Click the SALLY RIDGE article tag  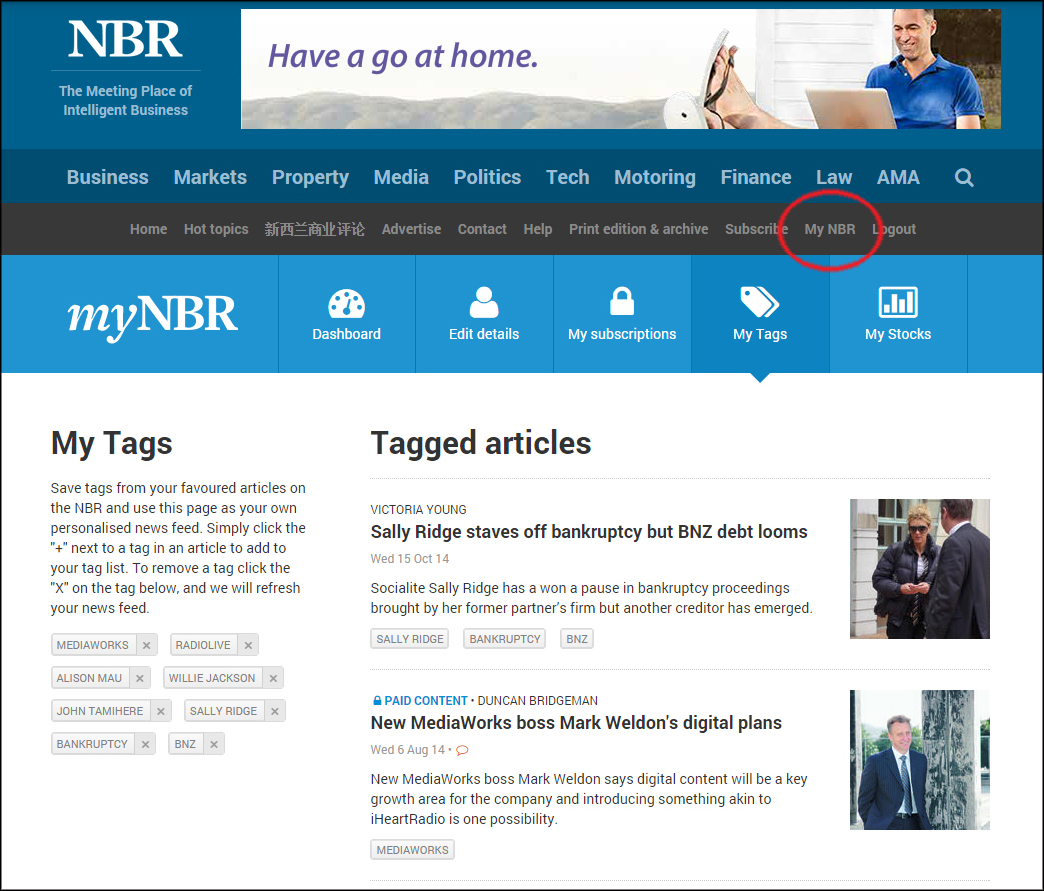pyautogui.click(x=409, y=639)
